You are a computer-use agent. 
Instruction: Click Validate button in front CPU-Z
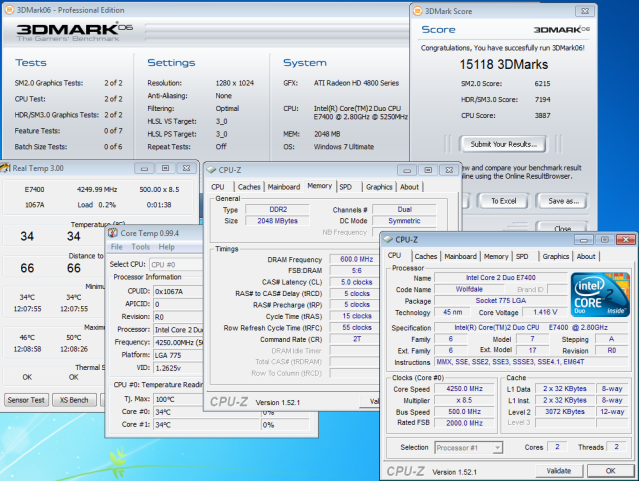coord(558,471)
